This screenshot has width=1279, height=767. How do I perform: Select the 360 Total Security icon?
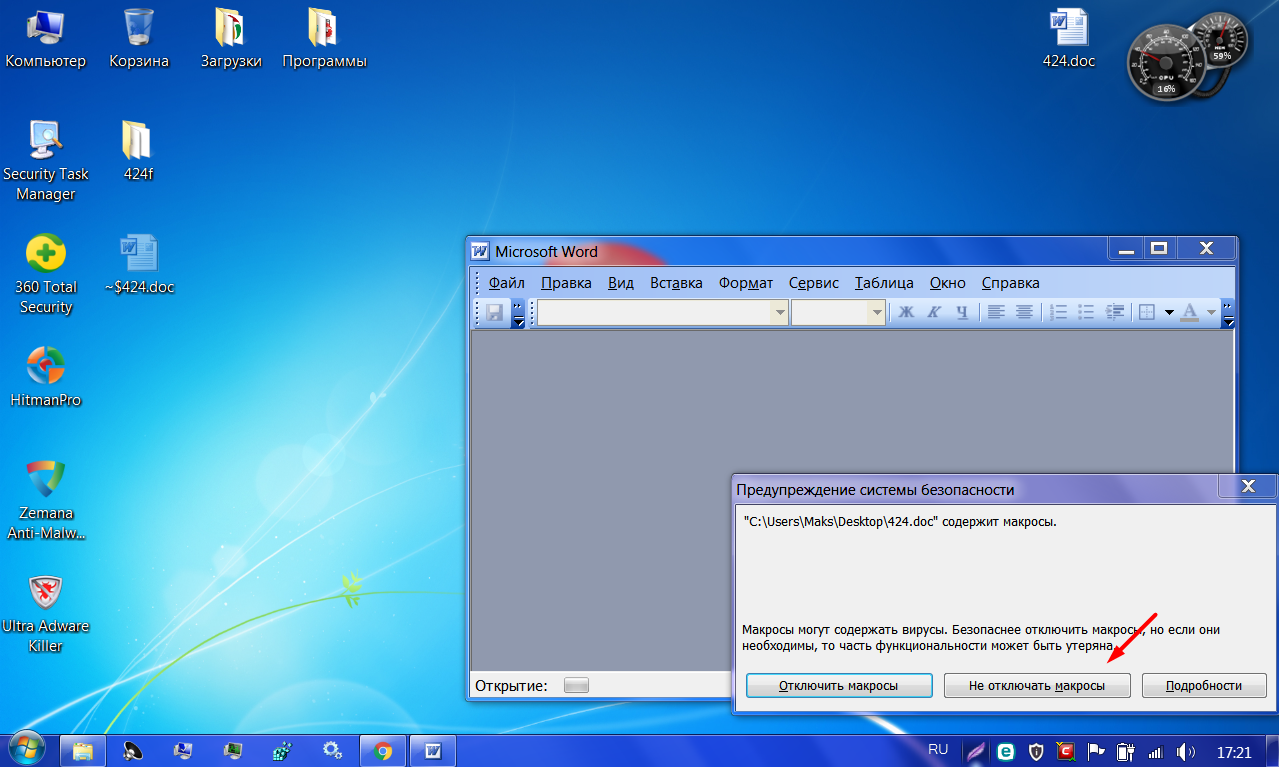(x=46, y=274)
